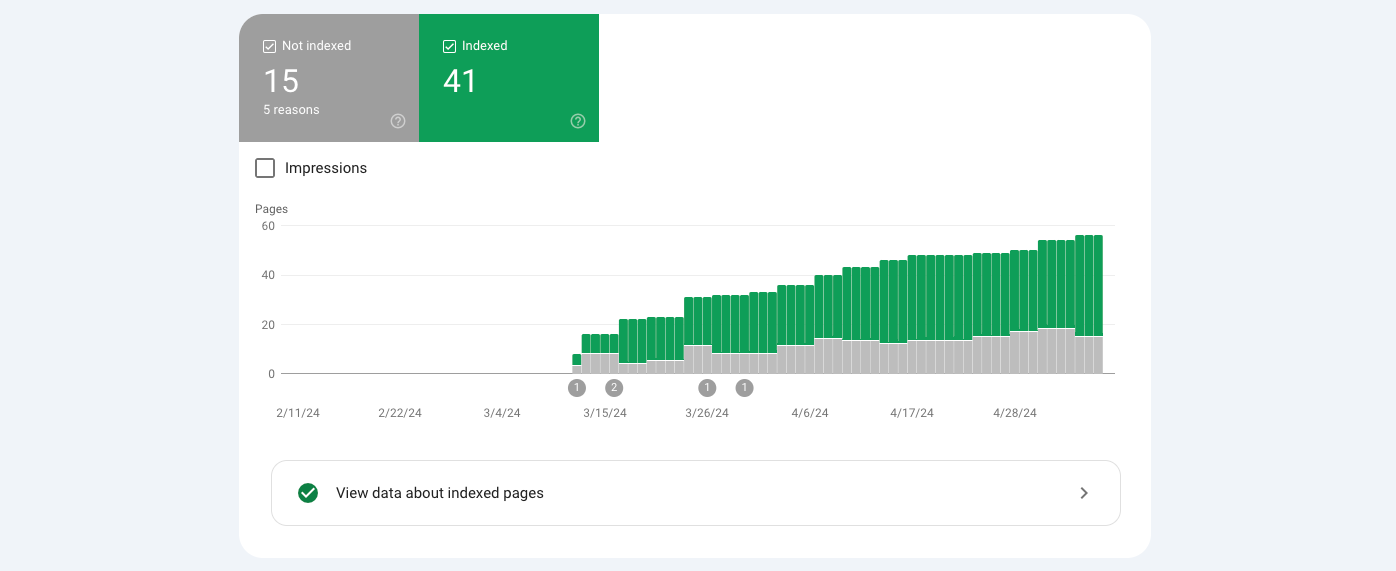Click the 5 reasons text
Screen dimensions: 1396x571
click(x=291, y=110)
